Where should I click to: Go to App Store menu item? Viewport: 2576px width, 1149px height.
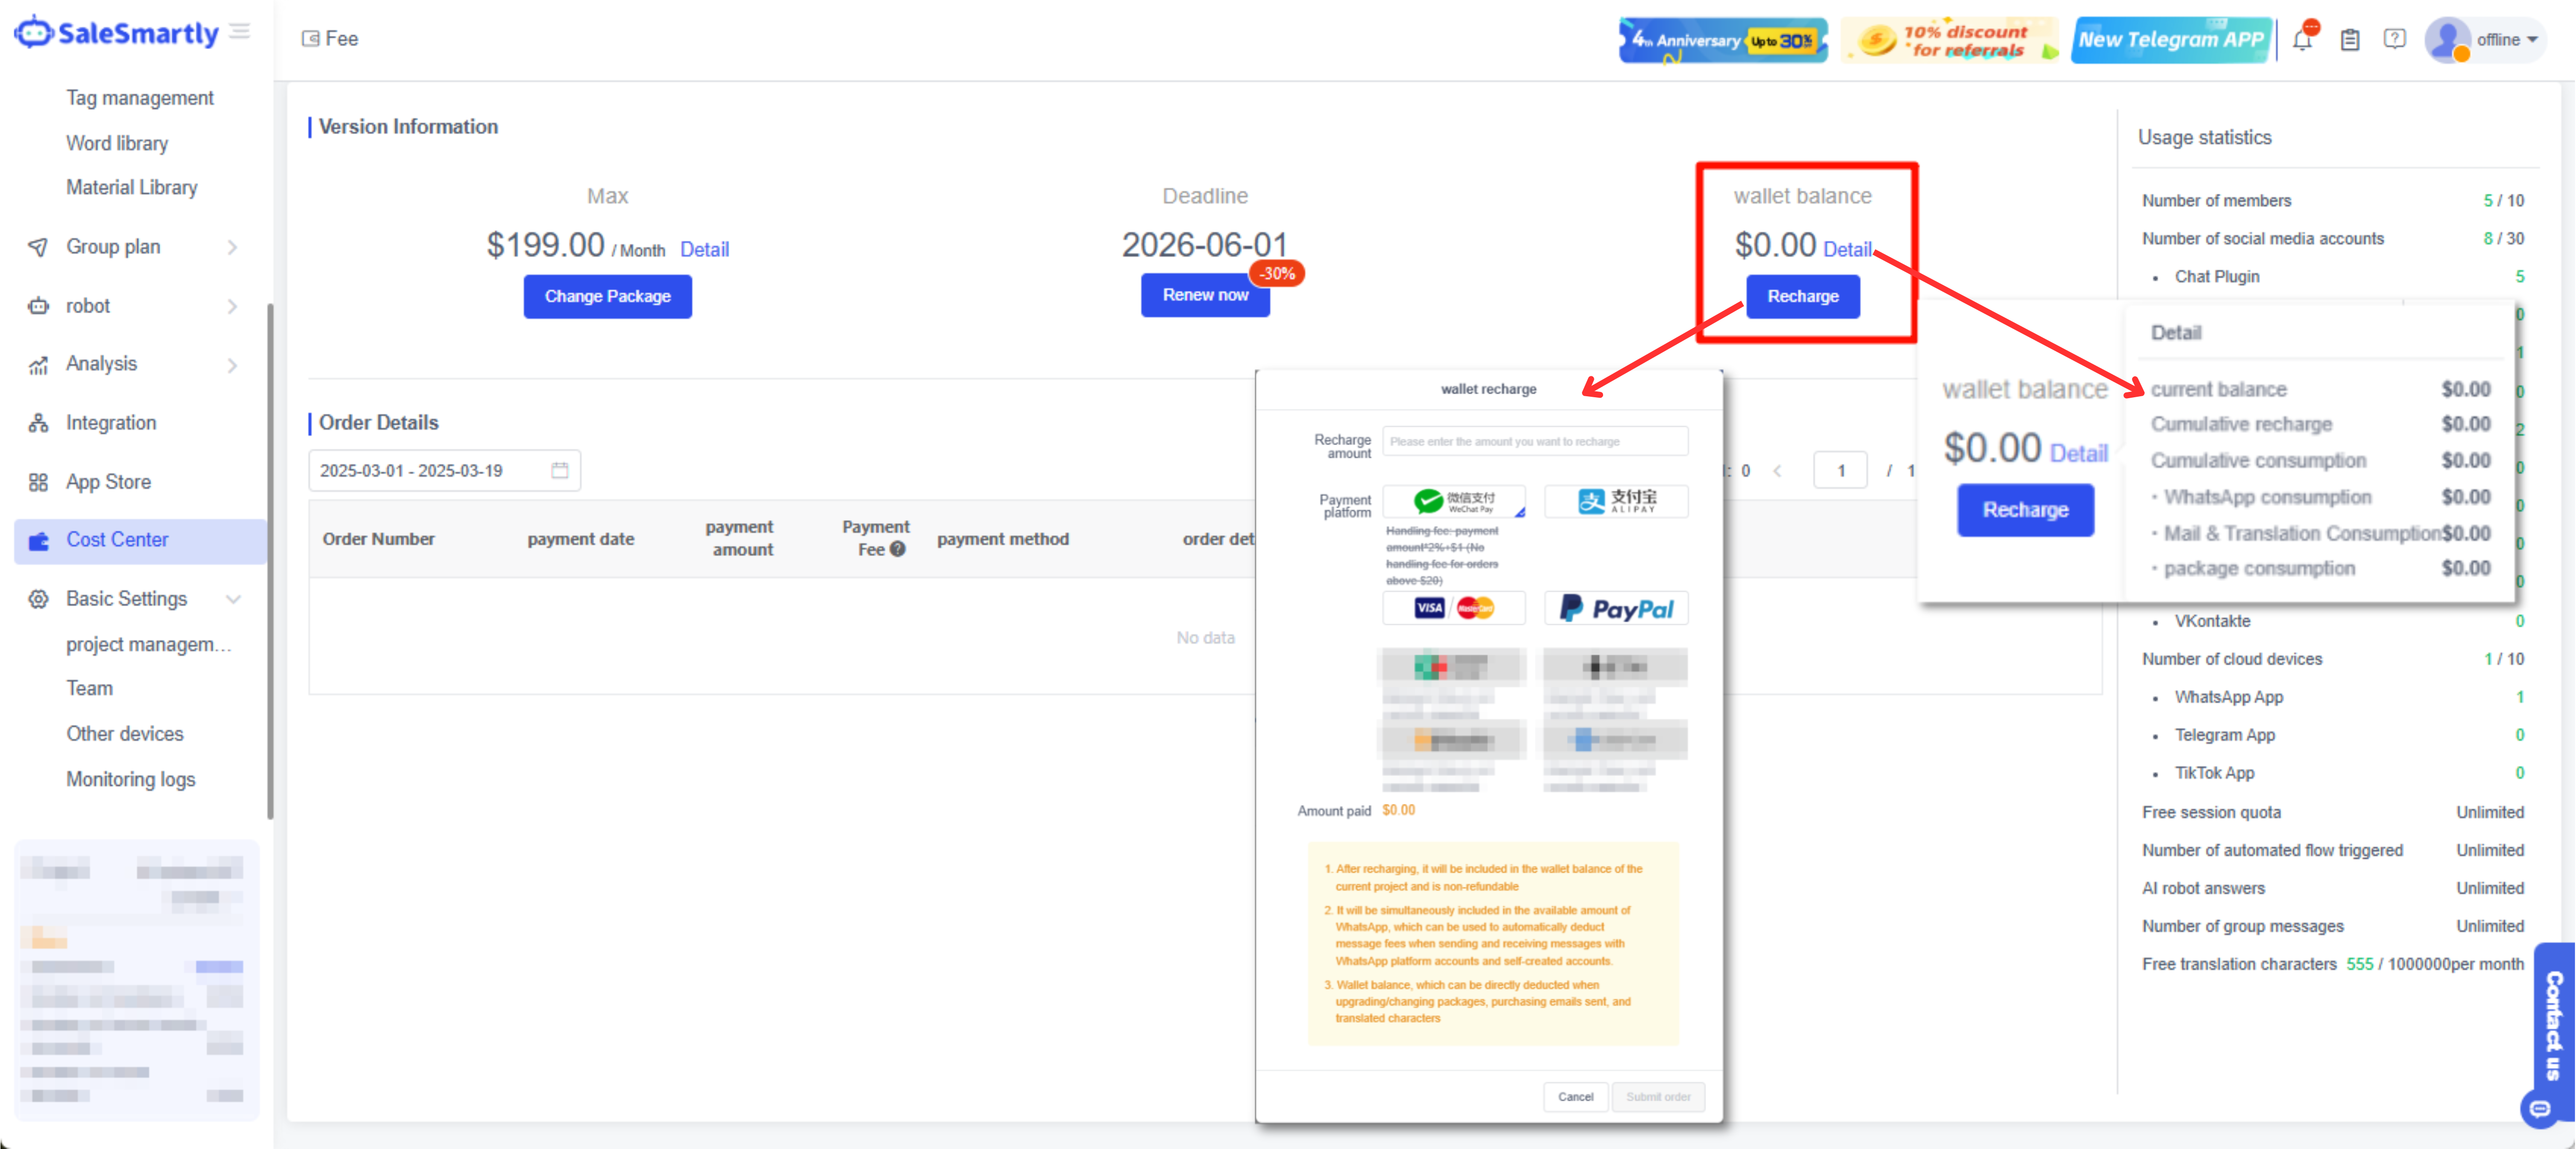(x=108, y=482)
